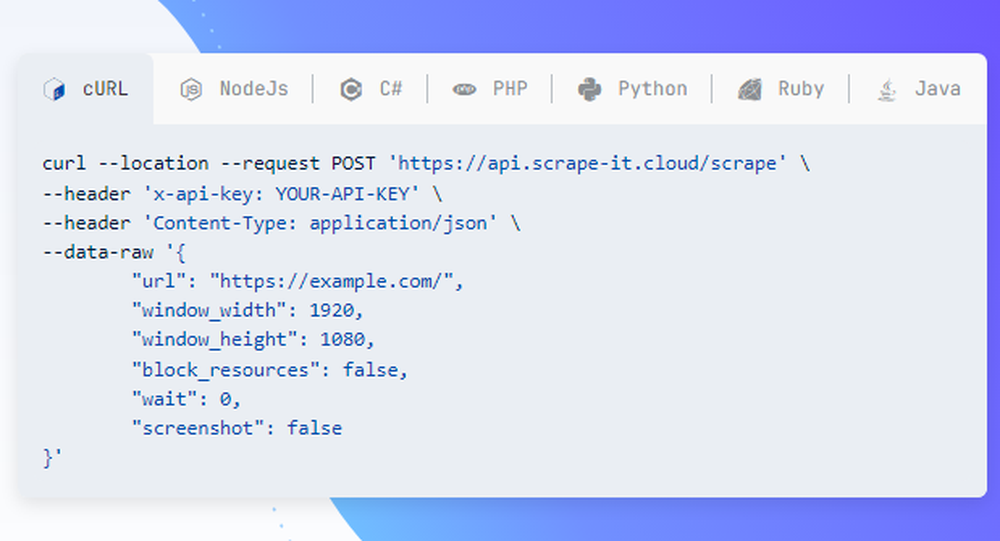Screen dimensions: 1000x541
Task: Click the https://example.com/ URL value
Action: pyautogui.click(x=332, y=281)
